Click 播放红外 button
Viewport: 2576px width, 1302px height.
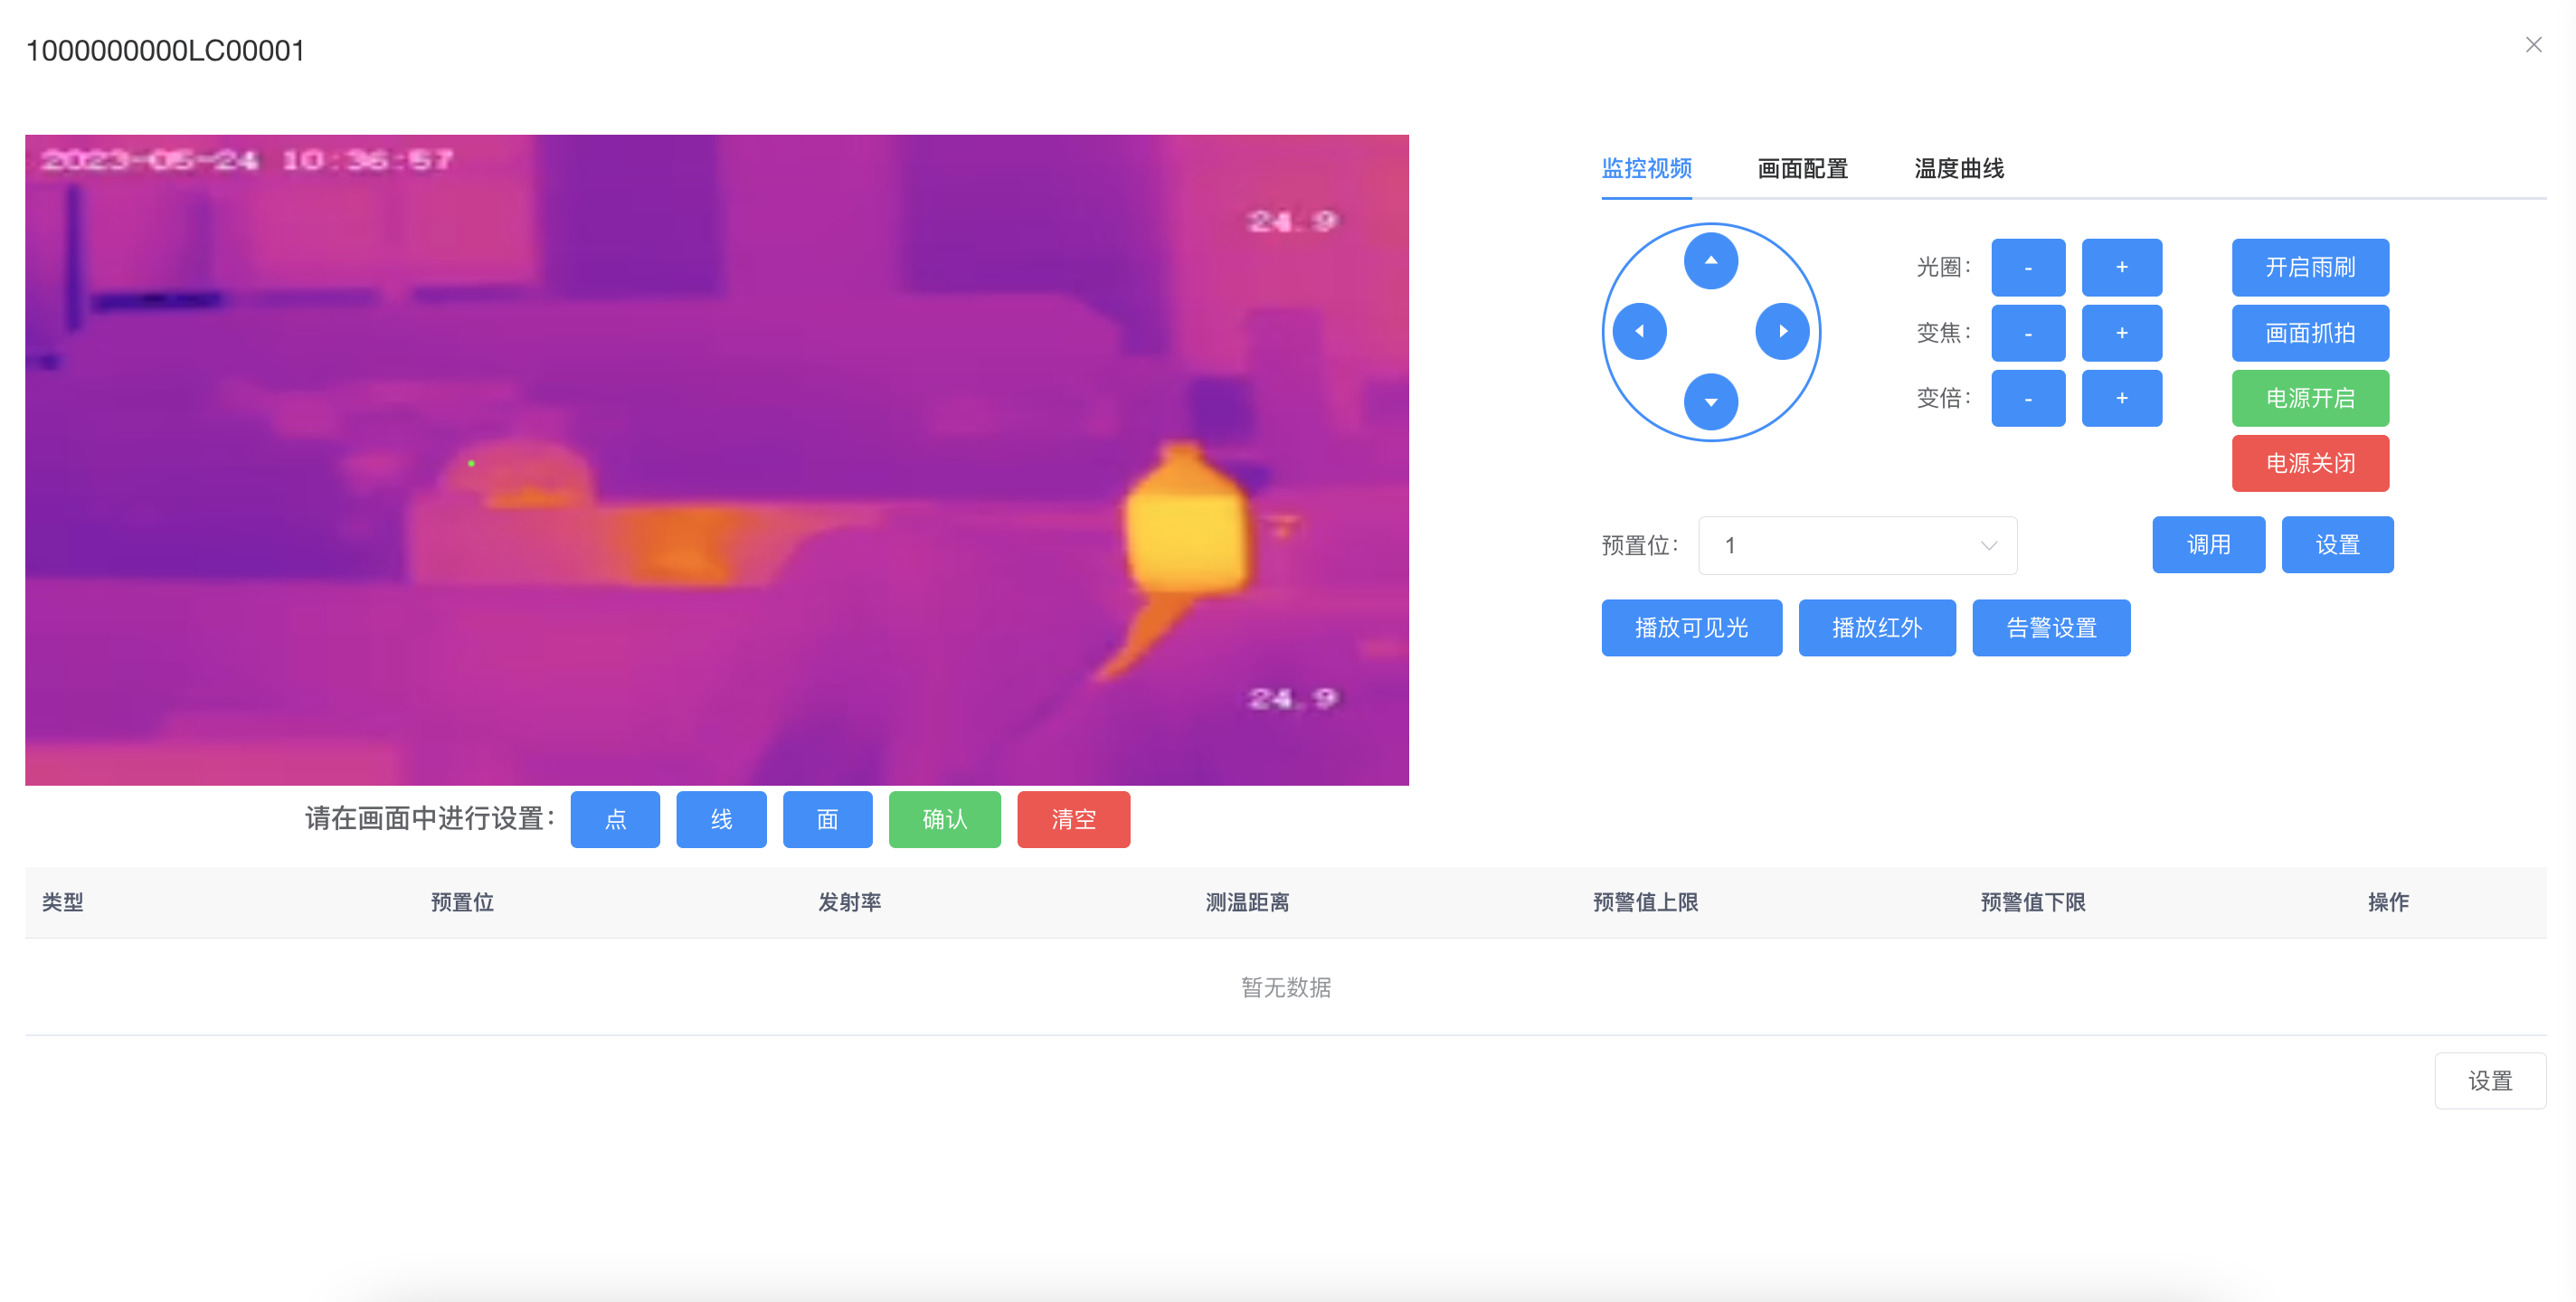click(x=1876, y=628)
